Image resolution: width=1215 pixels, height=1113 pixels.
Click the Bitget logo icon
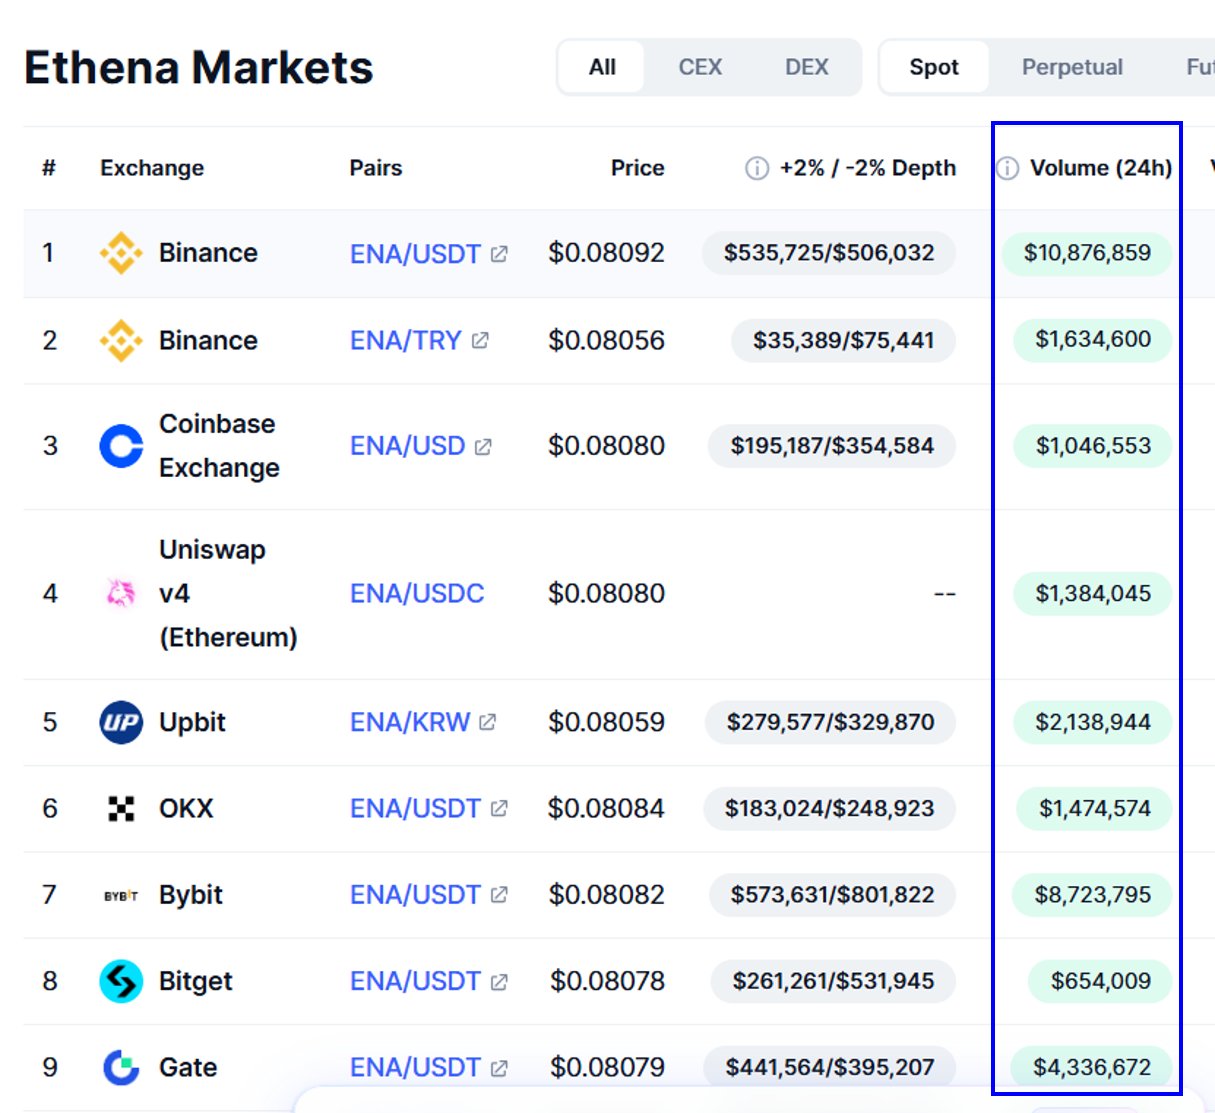pos(121,981)
